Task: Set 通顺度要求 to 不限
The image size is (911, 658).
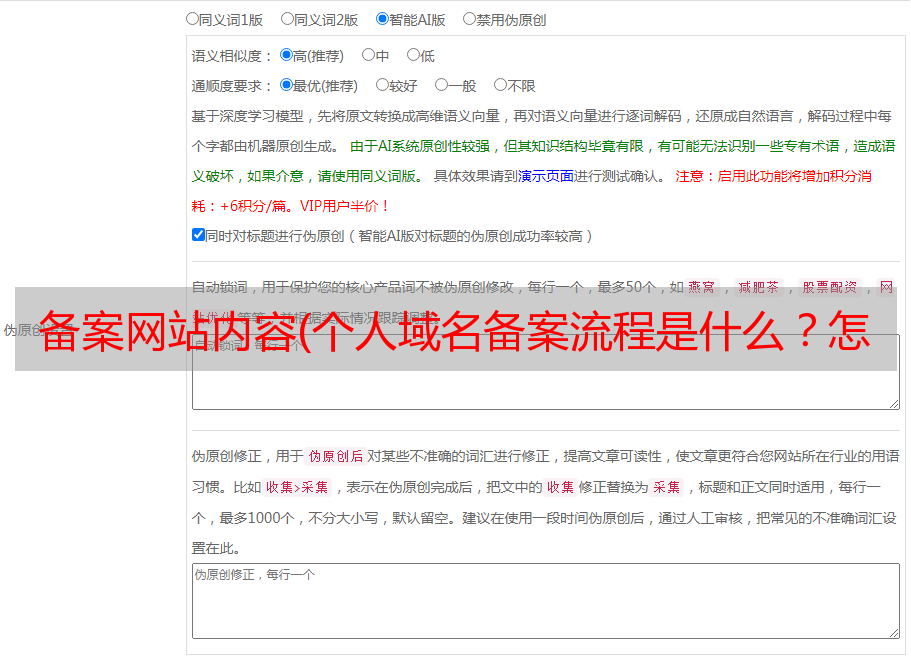Action: tap(500, 85)
